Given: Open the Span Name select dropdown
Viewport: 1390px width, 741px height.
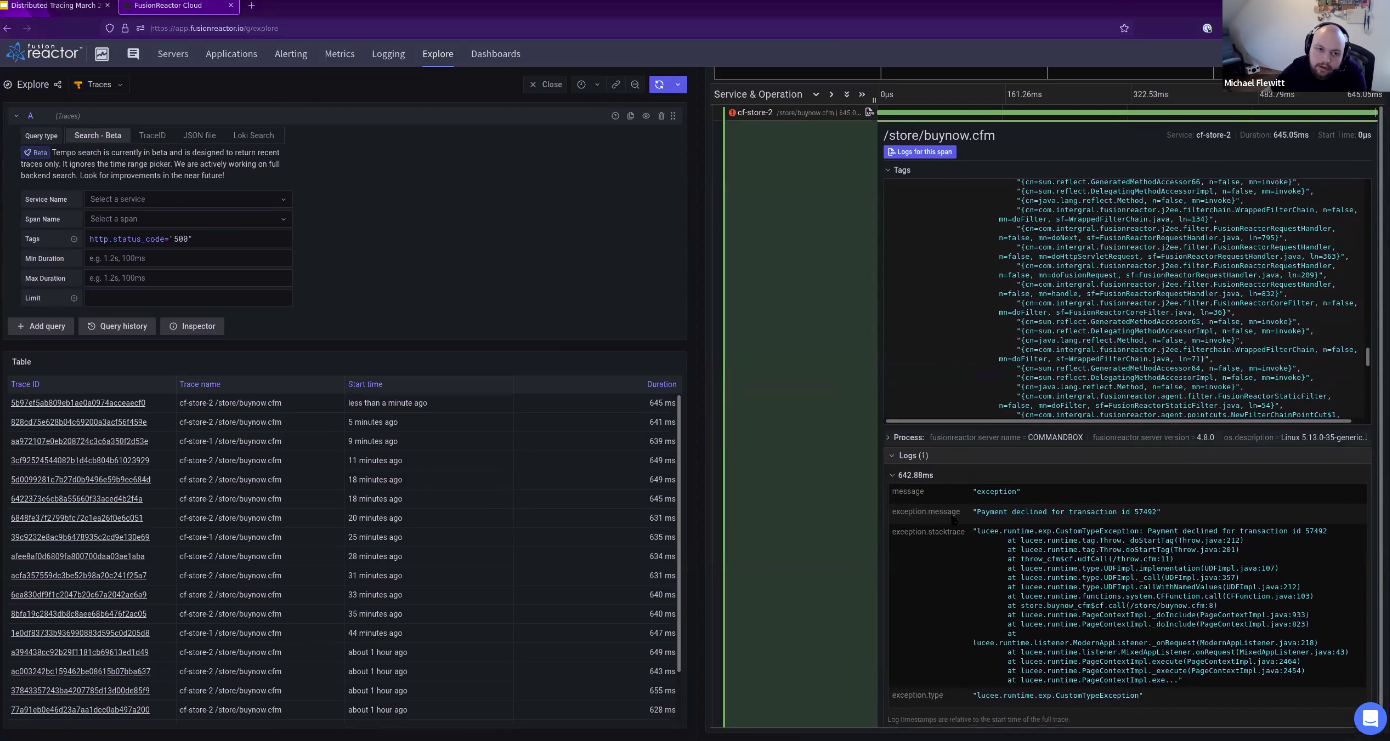Looking at the screenshot, I should (x=188, y=219).
